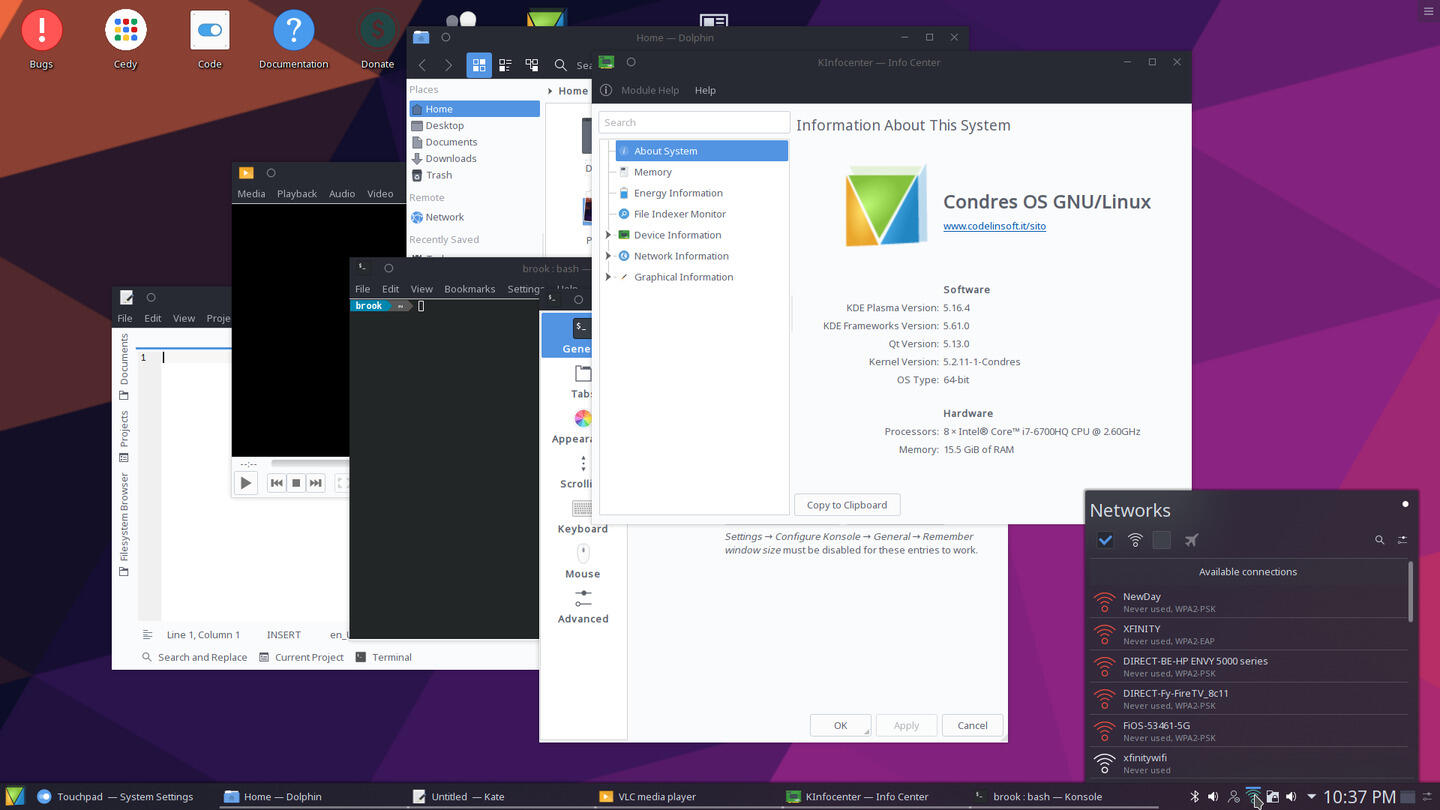Screen dimensions: 1440x810
Task: Open Downloads in Dolphin Places
Action: point(474,158)
